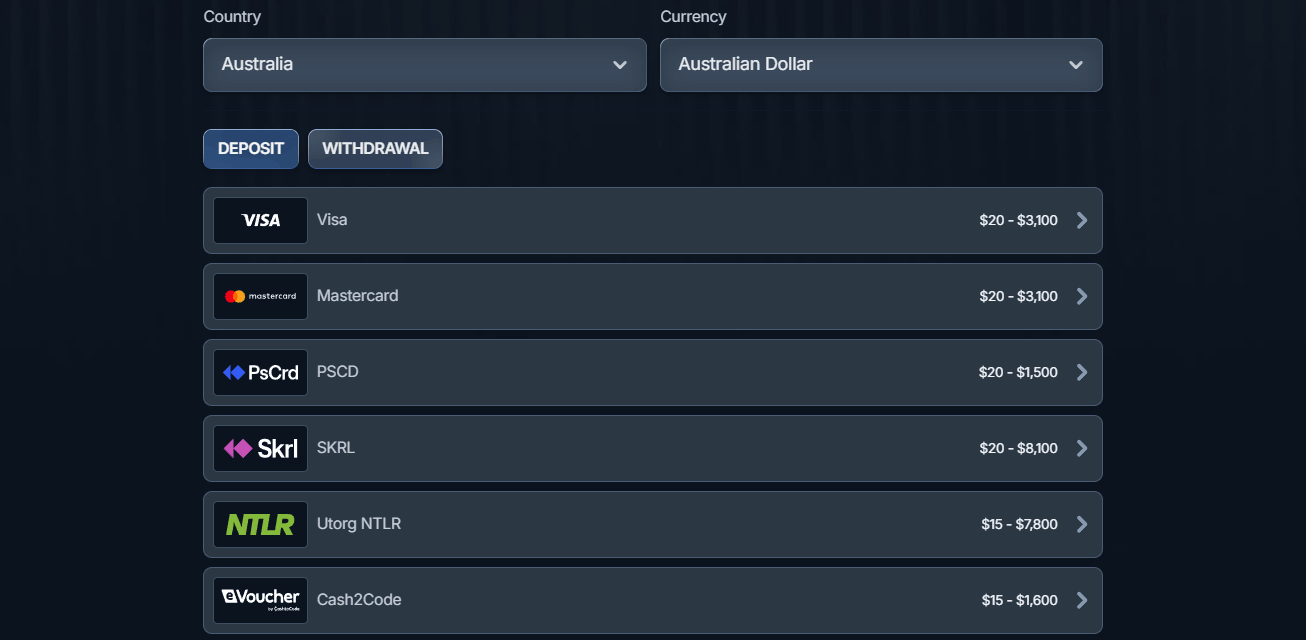This screenshot has width=1306, height=640.
Task: Select the PSCD payment row
Action: click(652, 372)
